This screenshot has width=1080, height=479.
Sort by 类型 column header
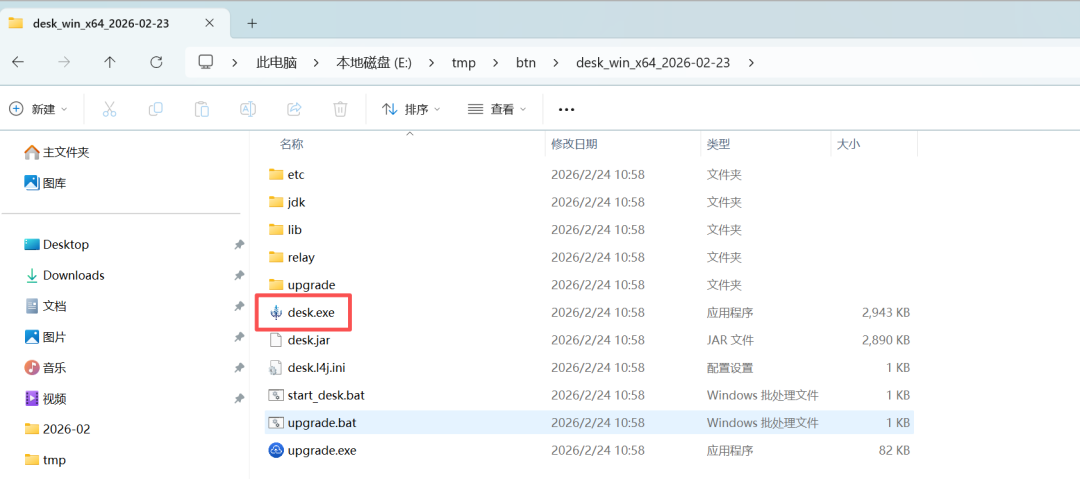pos(718,145)
